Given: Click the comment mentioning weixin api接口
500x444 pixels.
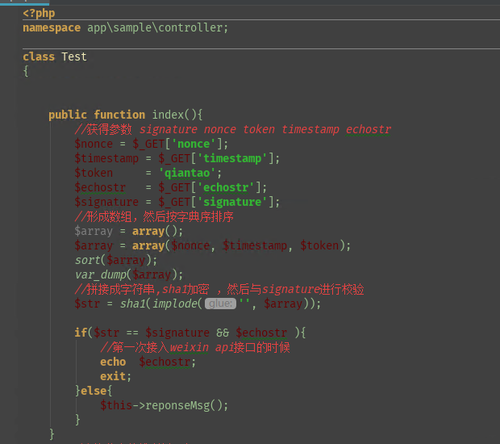Looking at the screenshot, I should [x=195, y=347].
